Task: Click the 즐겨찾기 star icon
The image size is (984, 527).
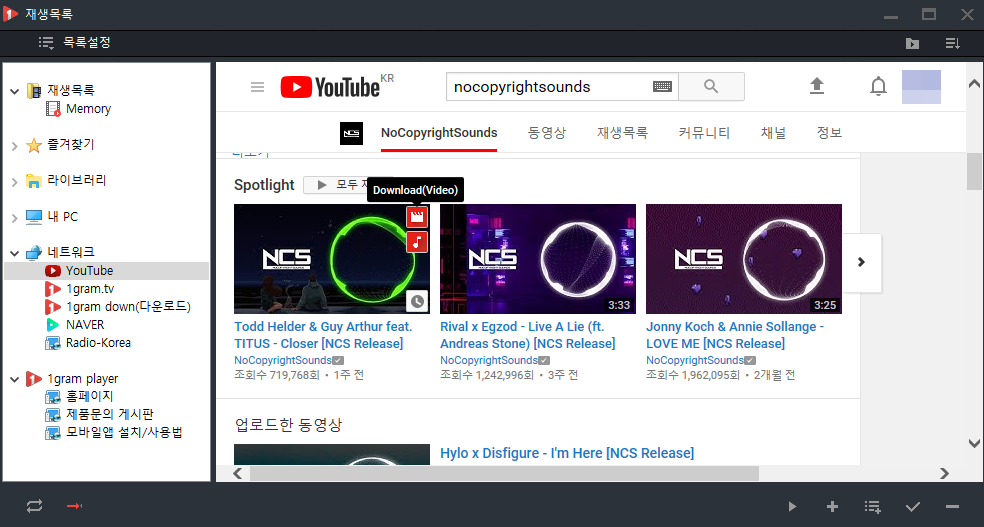Action: coord(34,146)
